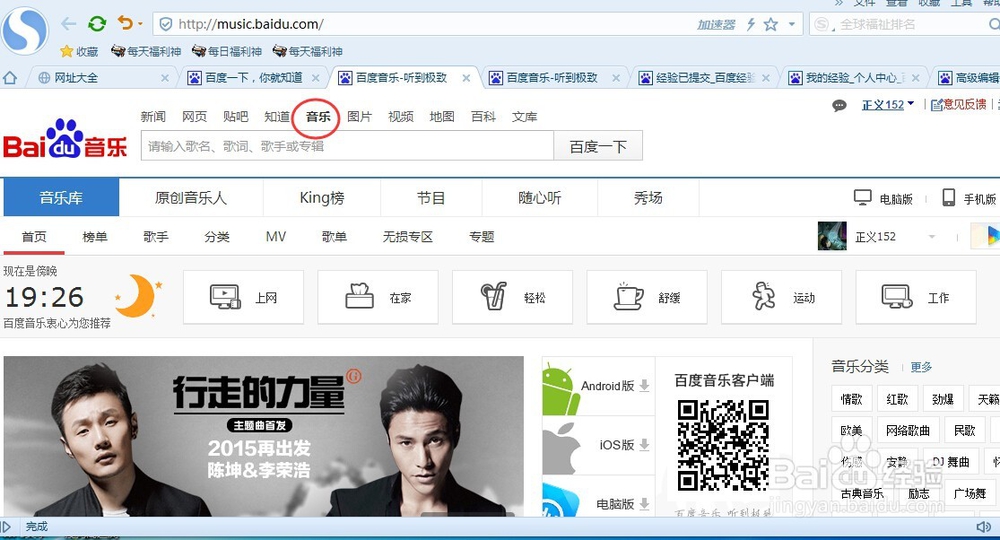
Task: Download the iOS版 client
Action: tap(598, 445)
